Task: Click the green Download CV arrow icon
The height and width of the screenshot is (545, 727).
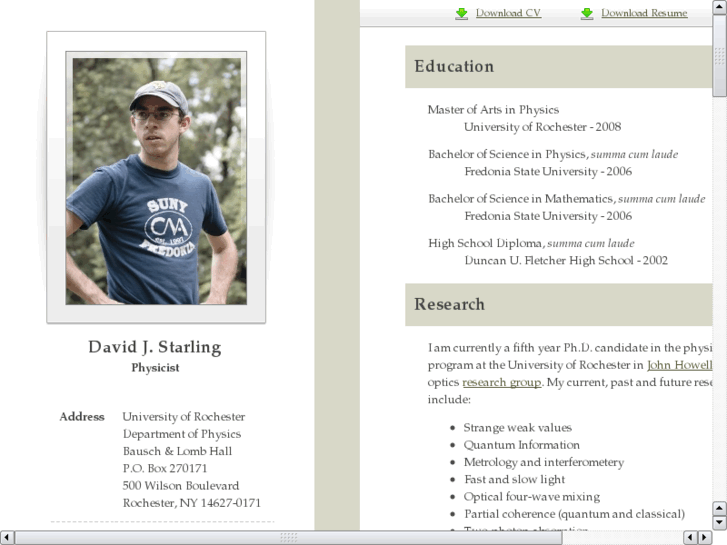Action: point(461,13)
